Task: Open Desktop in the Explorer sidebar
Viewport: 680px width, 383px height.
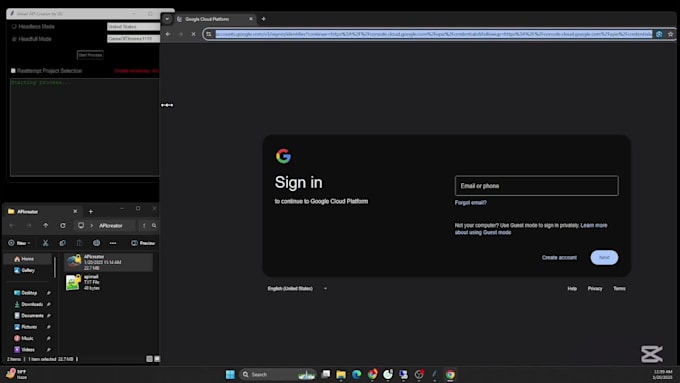Action: point(30,293)
